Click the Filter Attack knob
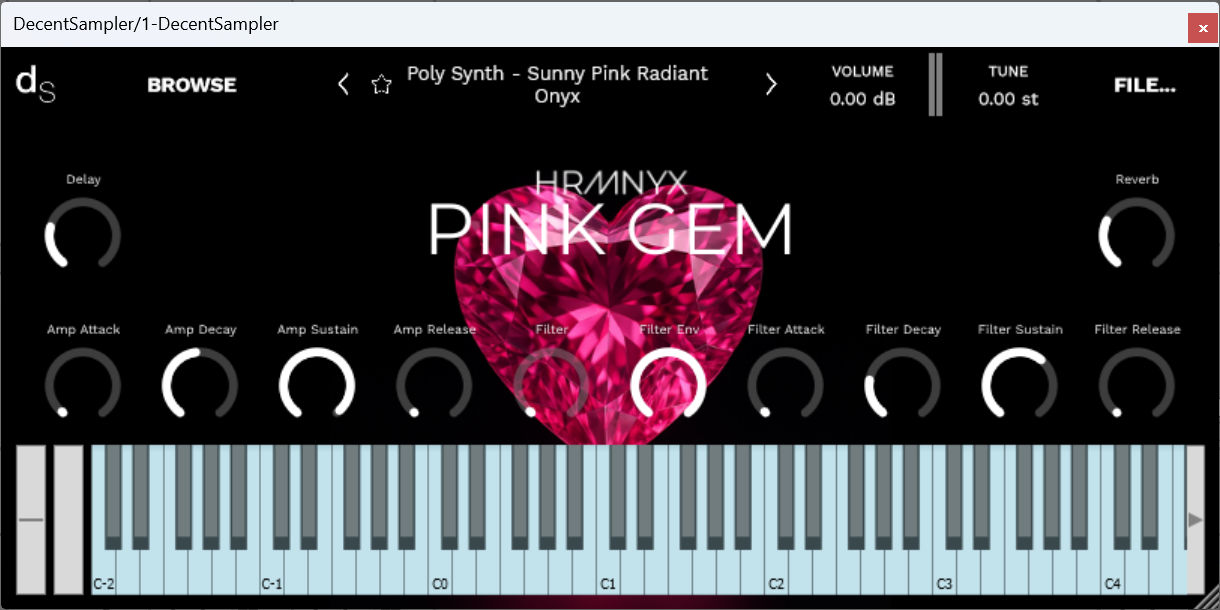This screenshot has width=1220, height=610. [785, 386]
